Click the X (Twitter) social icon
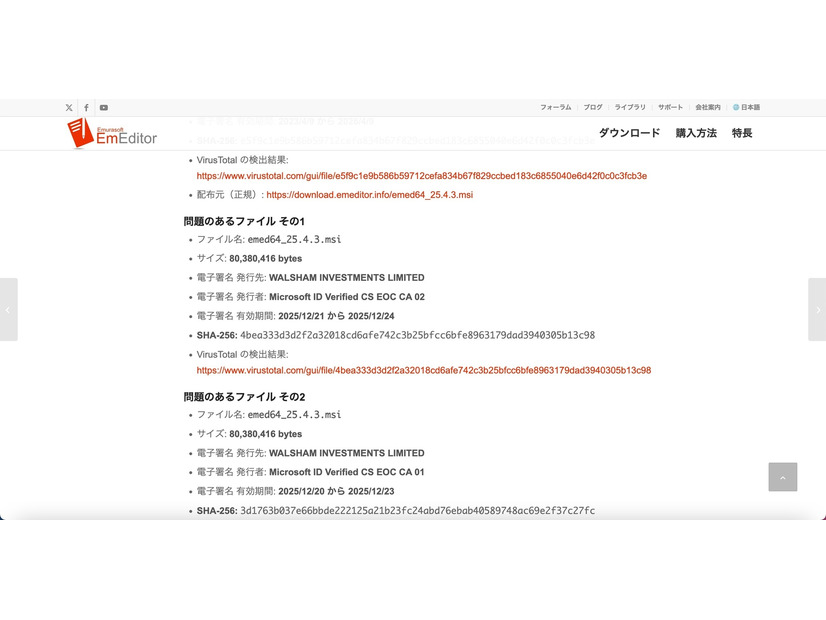Screen dimensions: 826x620 coord(68,107)
